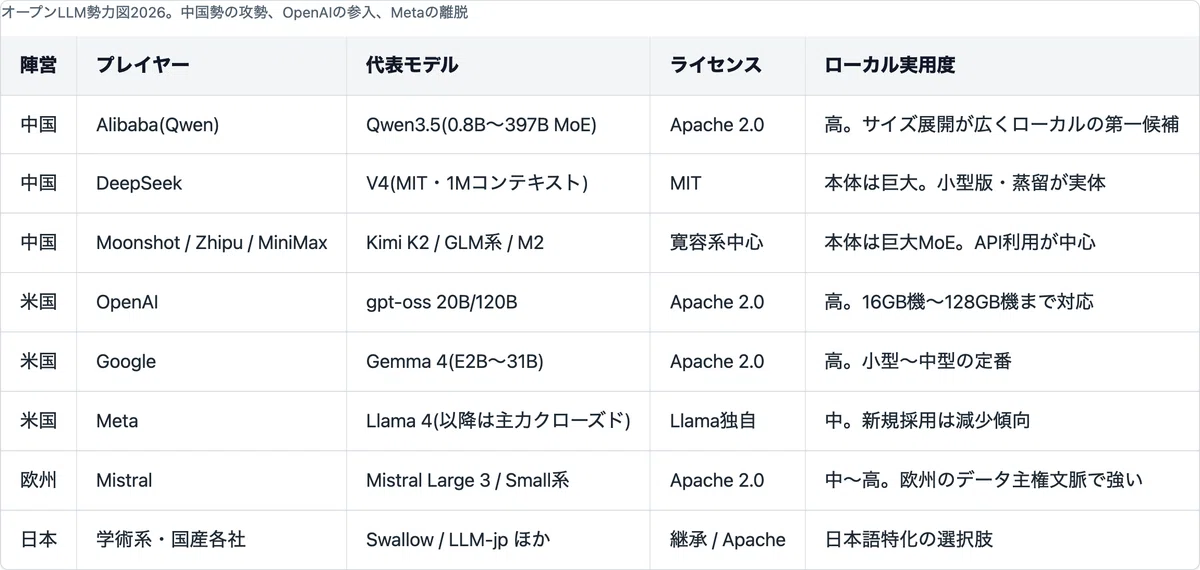
Task: Click the ライセンス column header
Action: [x=728, y=65]
